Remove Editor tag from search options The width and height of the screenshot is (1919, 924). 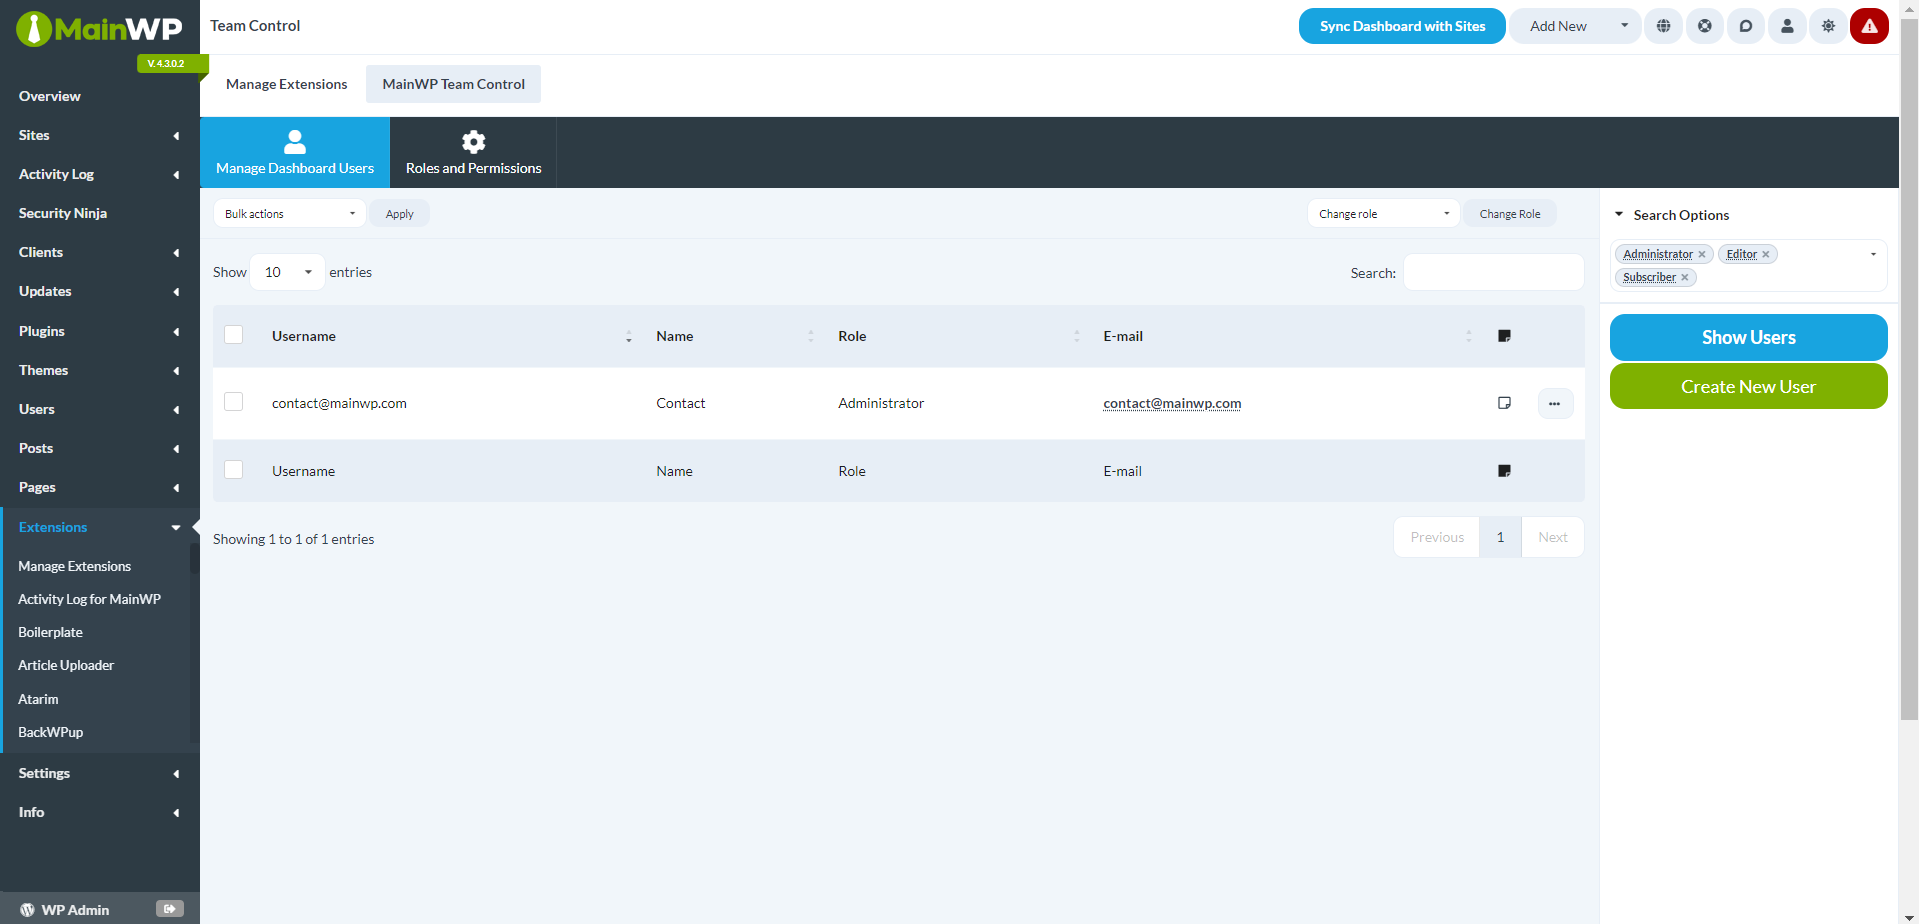(1765, 254)
